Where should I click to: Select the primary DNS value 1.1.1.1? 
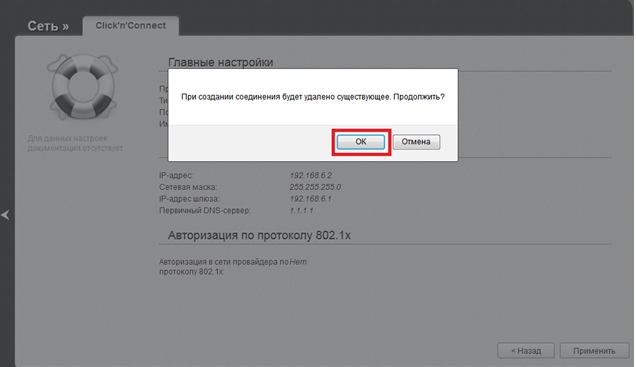(x=301, y=210)
